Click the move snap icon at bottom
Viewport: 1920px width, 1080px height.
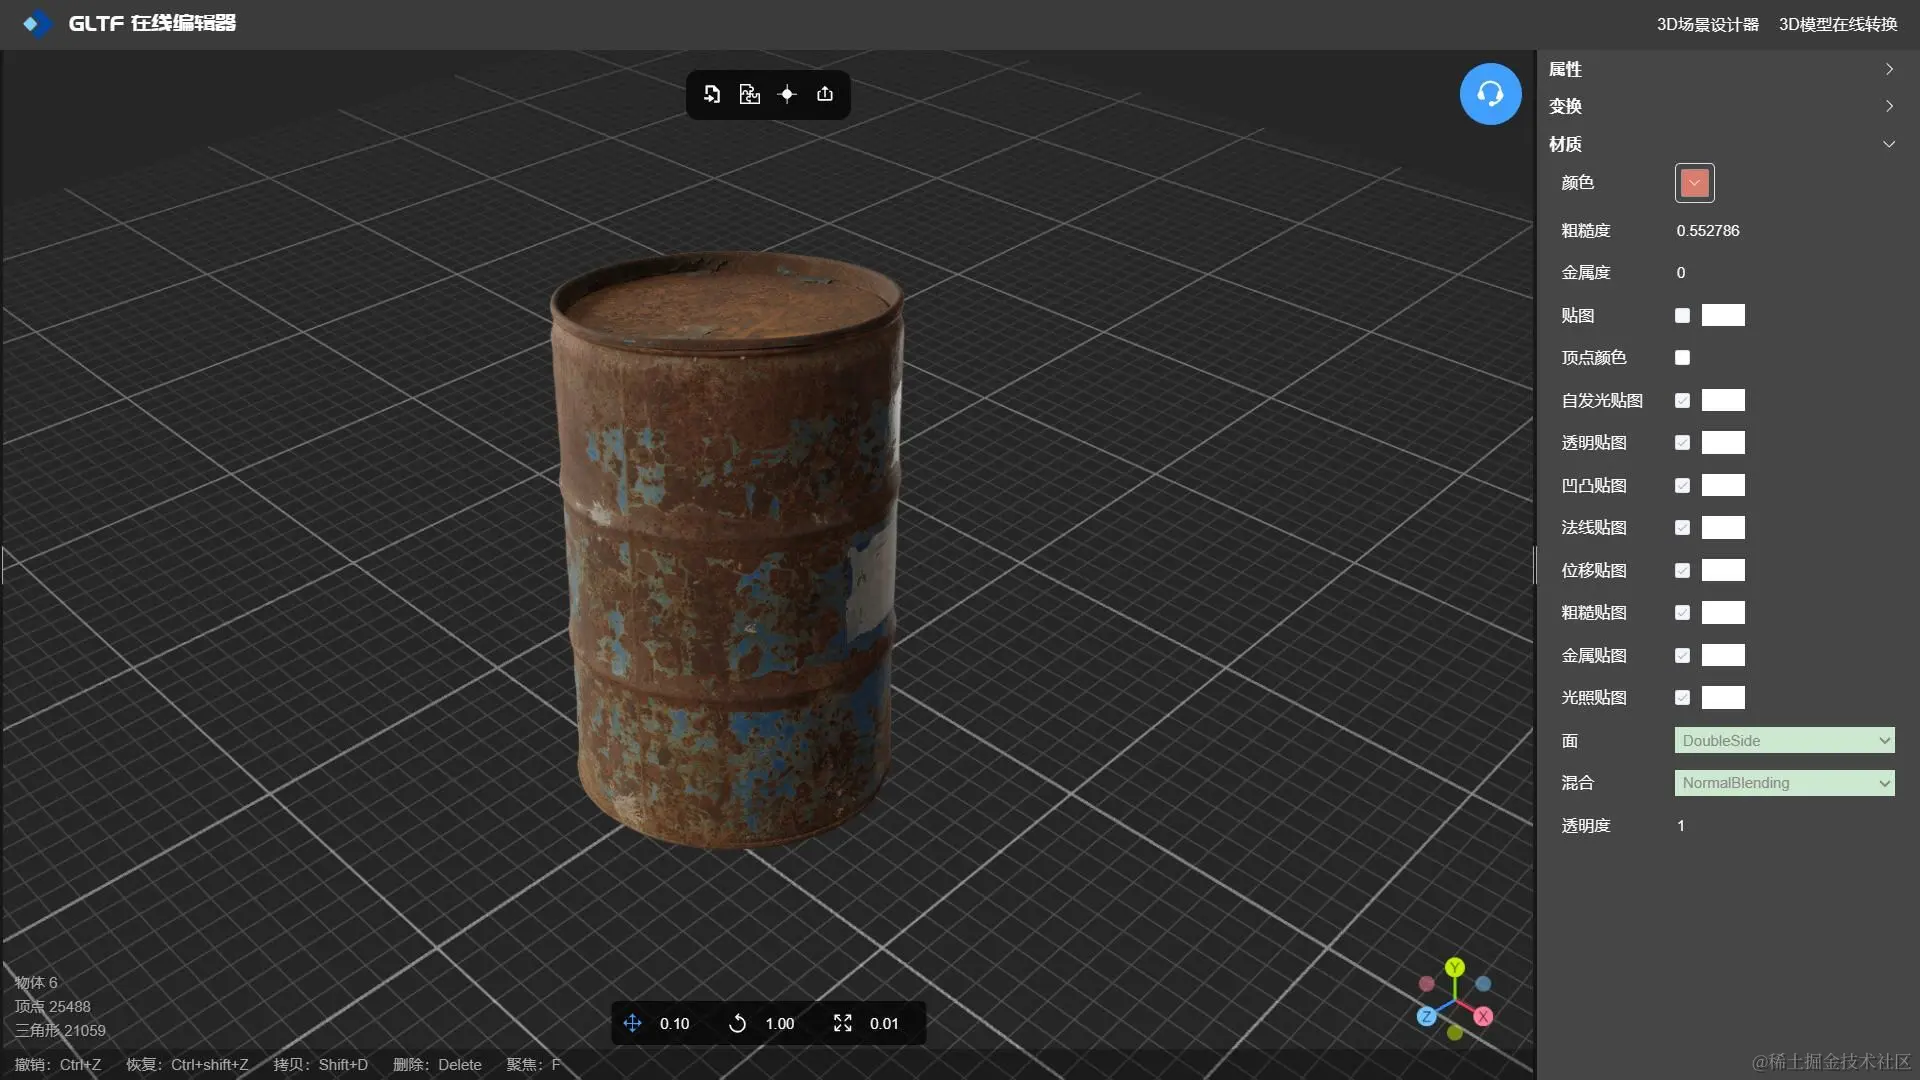632,1023
